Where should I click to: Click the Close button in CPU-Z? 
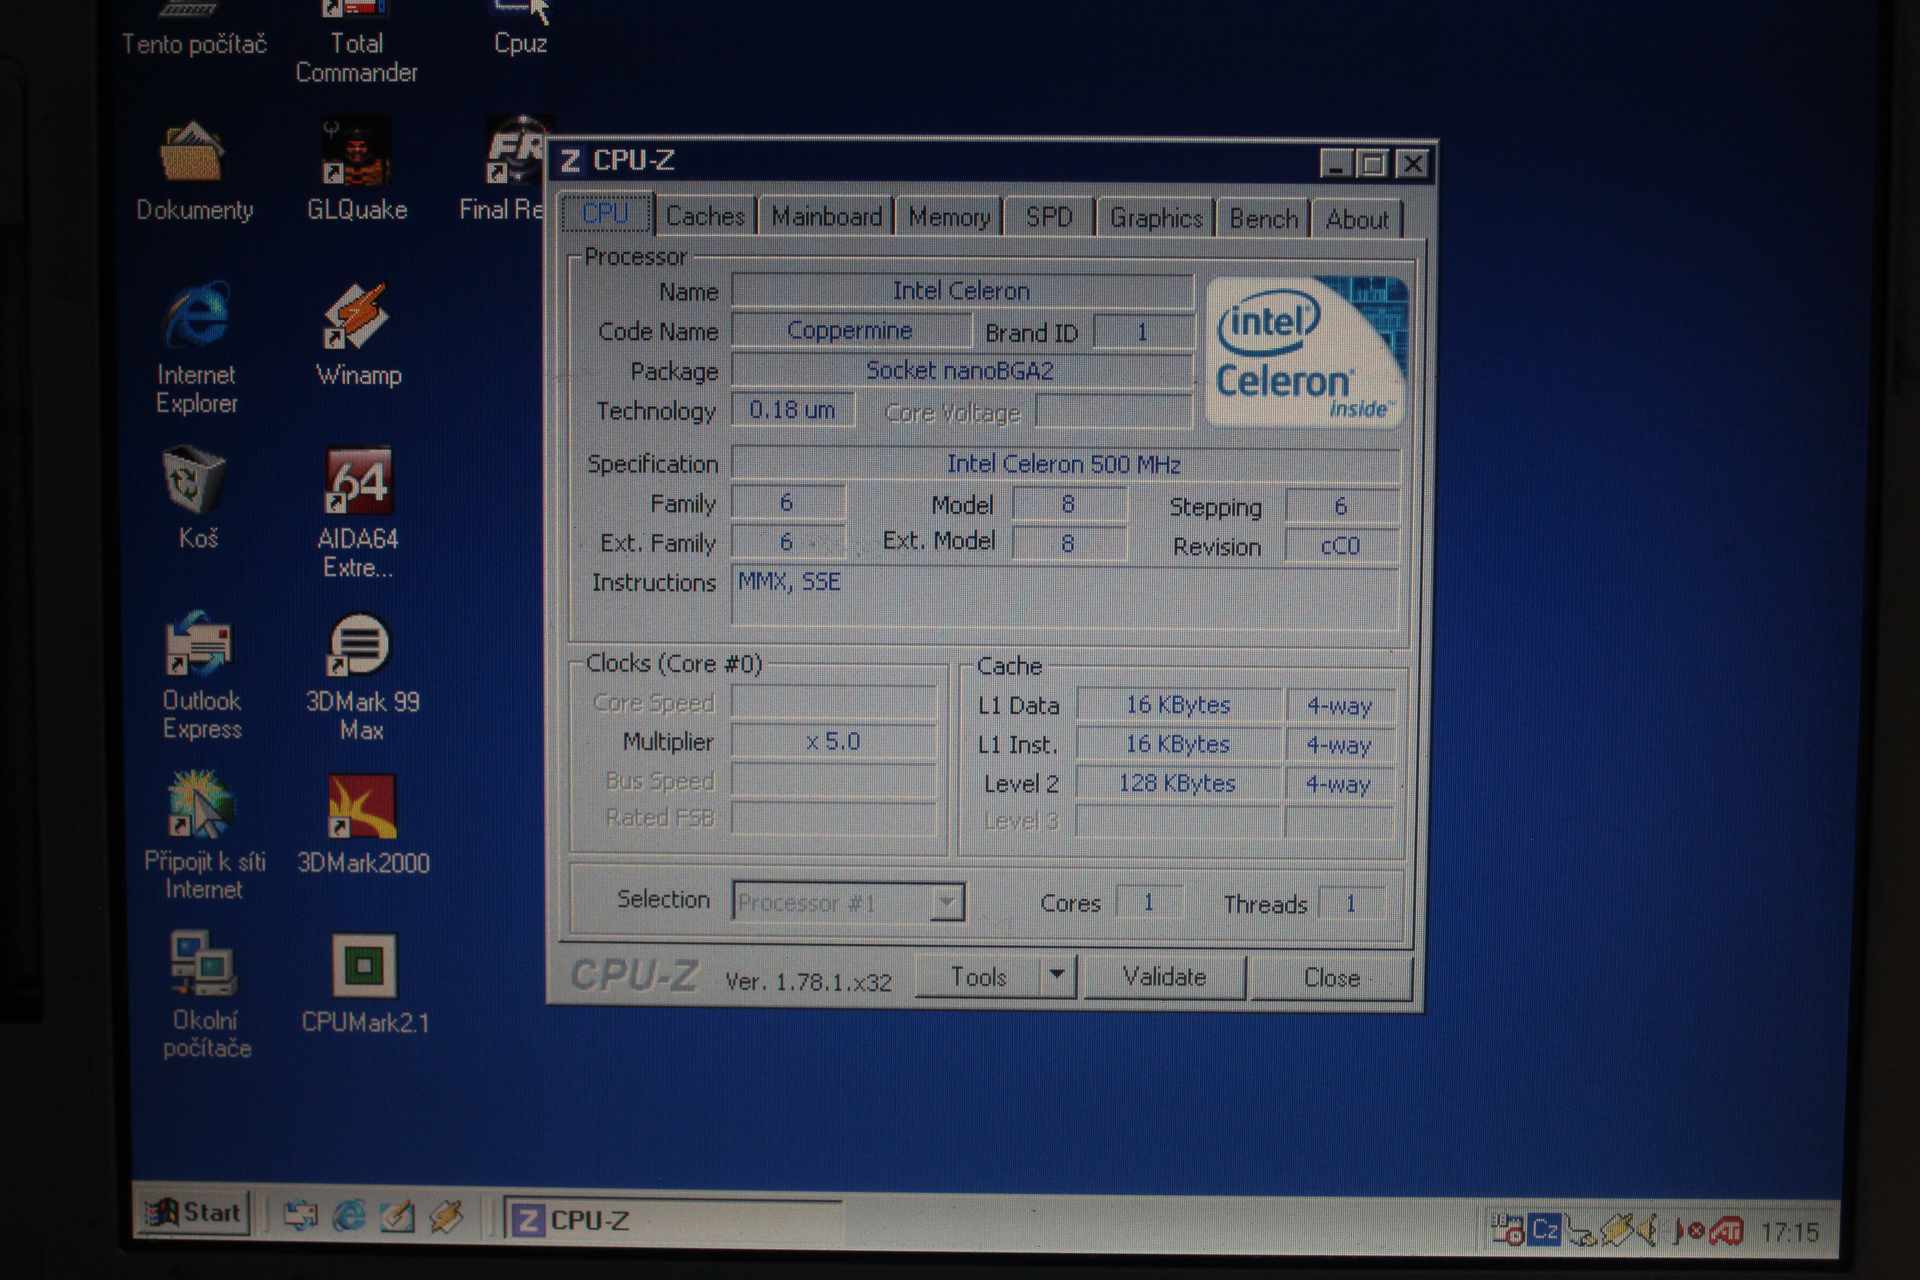(x=1331, y=978)
